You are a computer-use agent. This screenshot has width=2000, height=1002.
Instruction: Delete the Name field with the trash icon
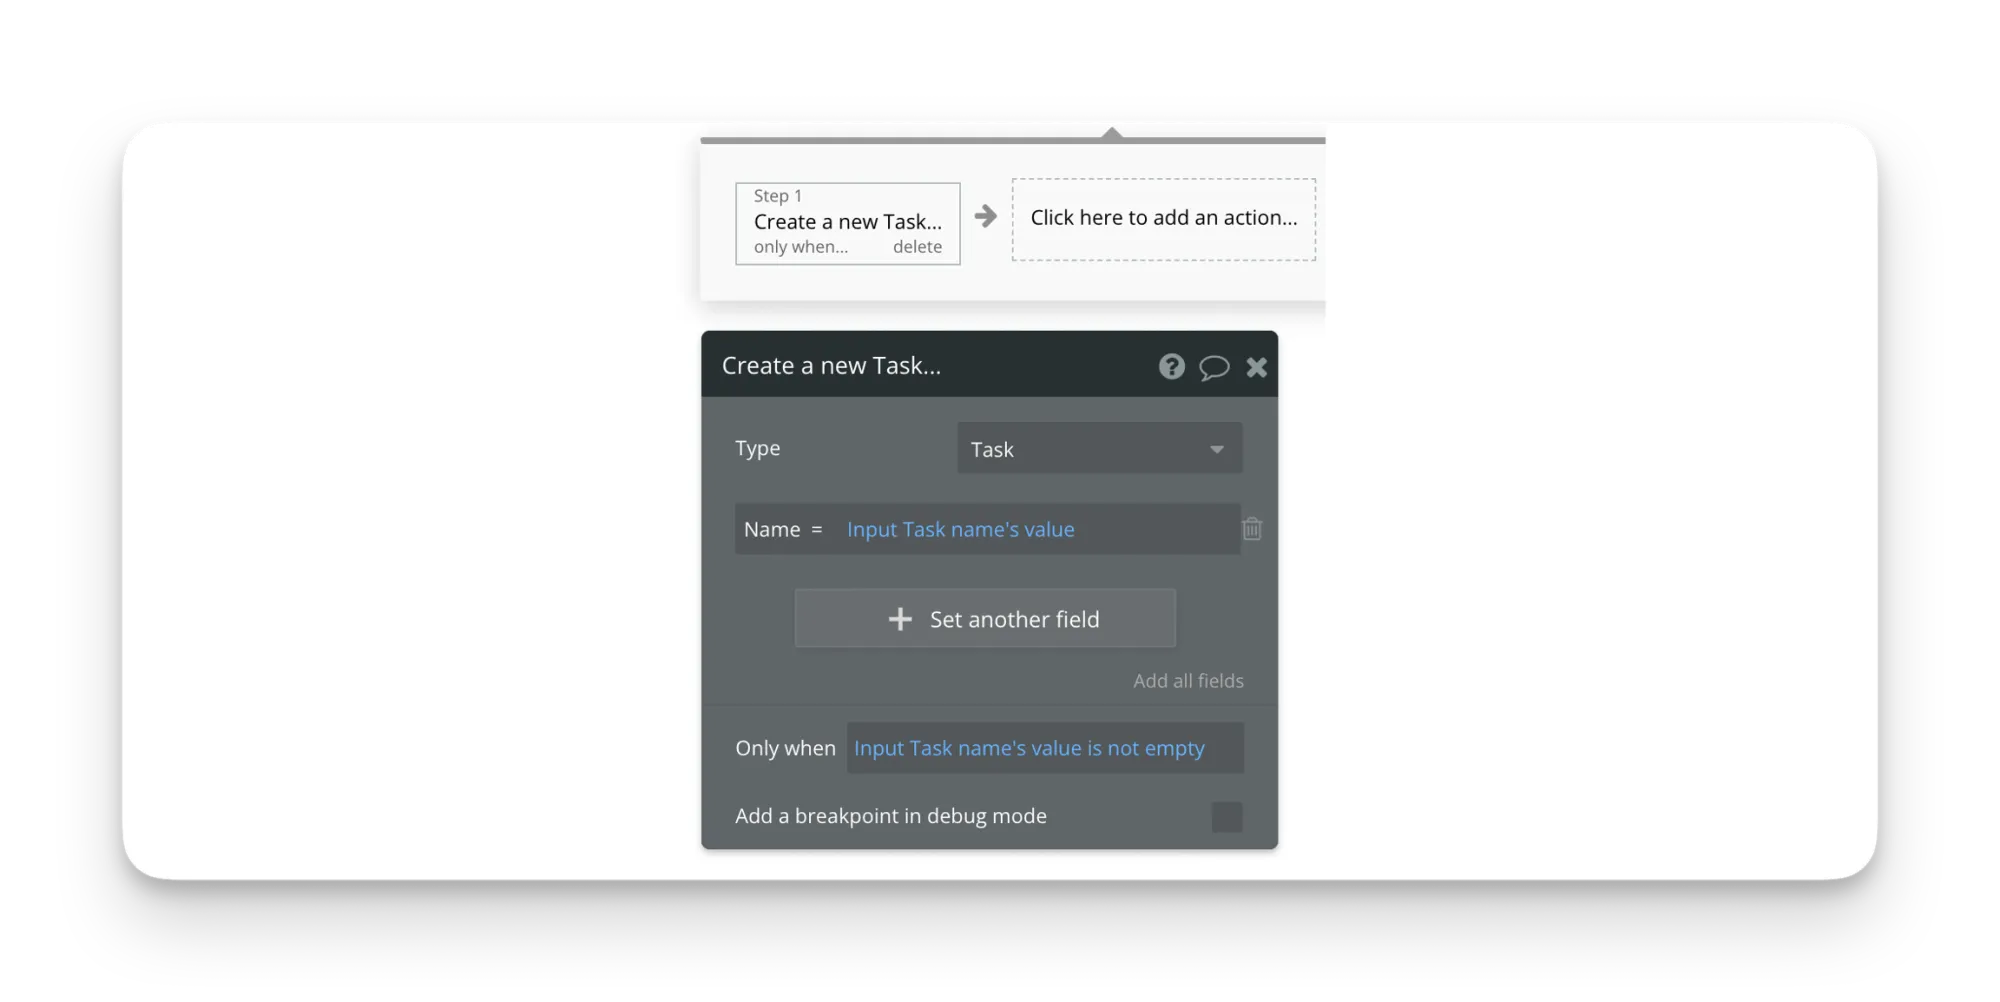point(1252,529)
